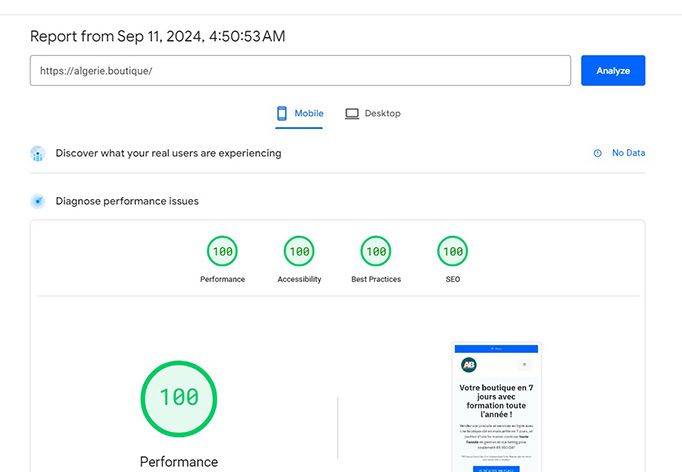Image resolution: width=682 pixels, height=472 pixels.
Task: Click the URL input field
Action: (x=300, y=71)
